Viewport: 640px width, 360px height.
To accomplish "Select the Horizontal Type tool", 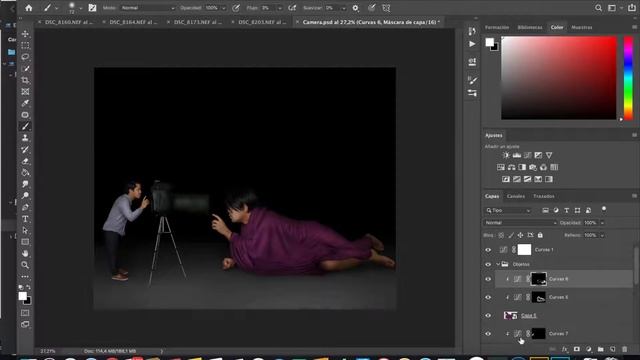I will 25,219.
